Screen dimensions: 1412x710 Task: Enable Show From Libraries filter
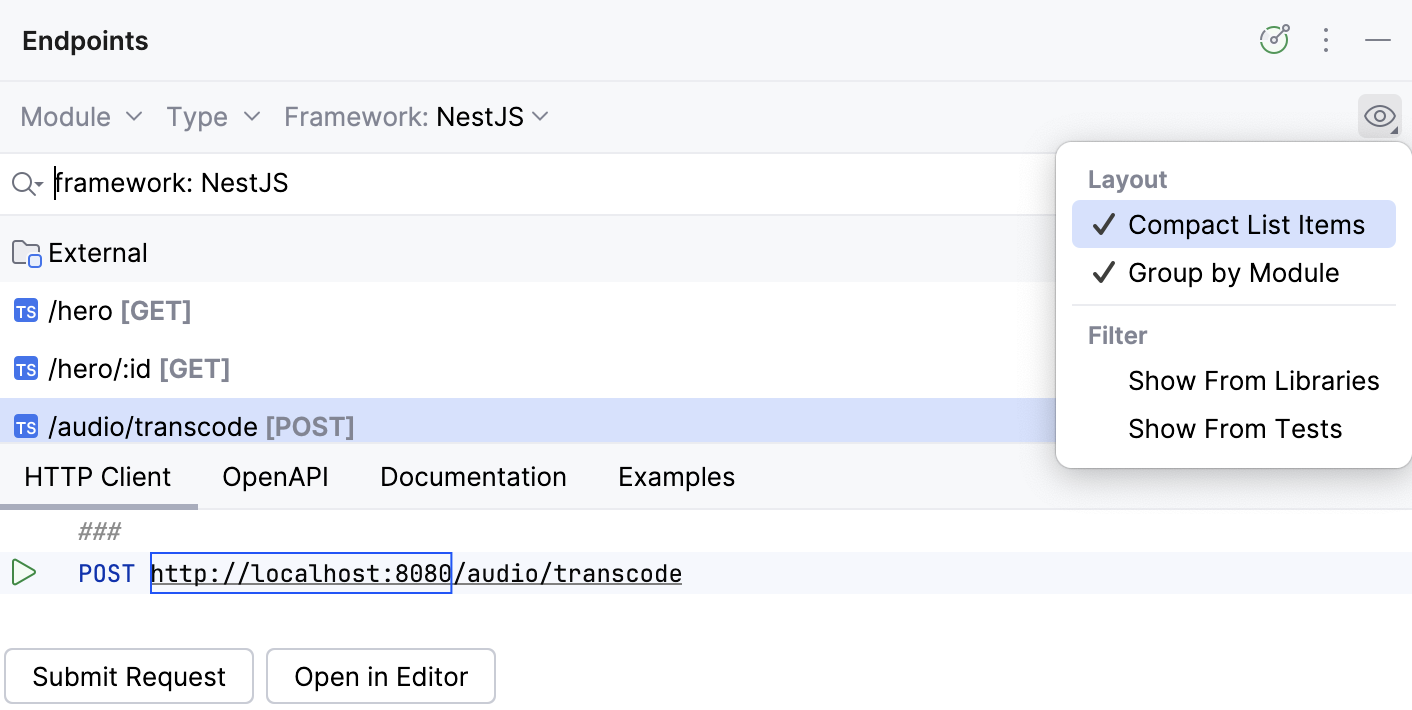click(x=1254, y=380)
